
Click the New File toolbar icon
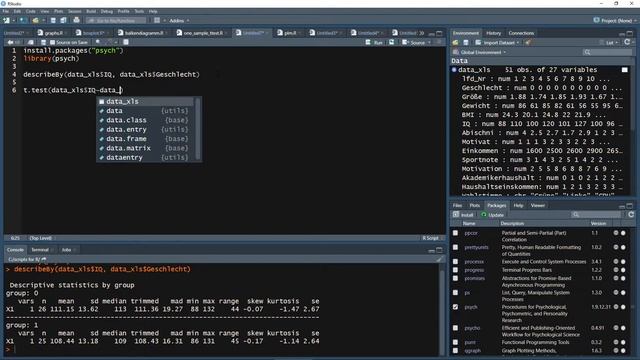click(x=7, y=20)
